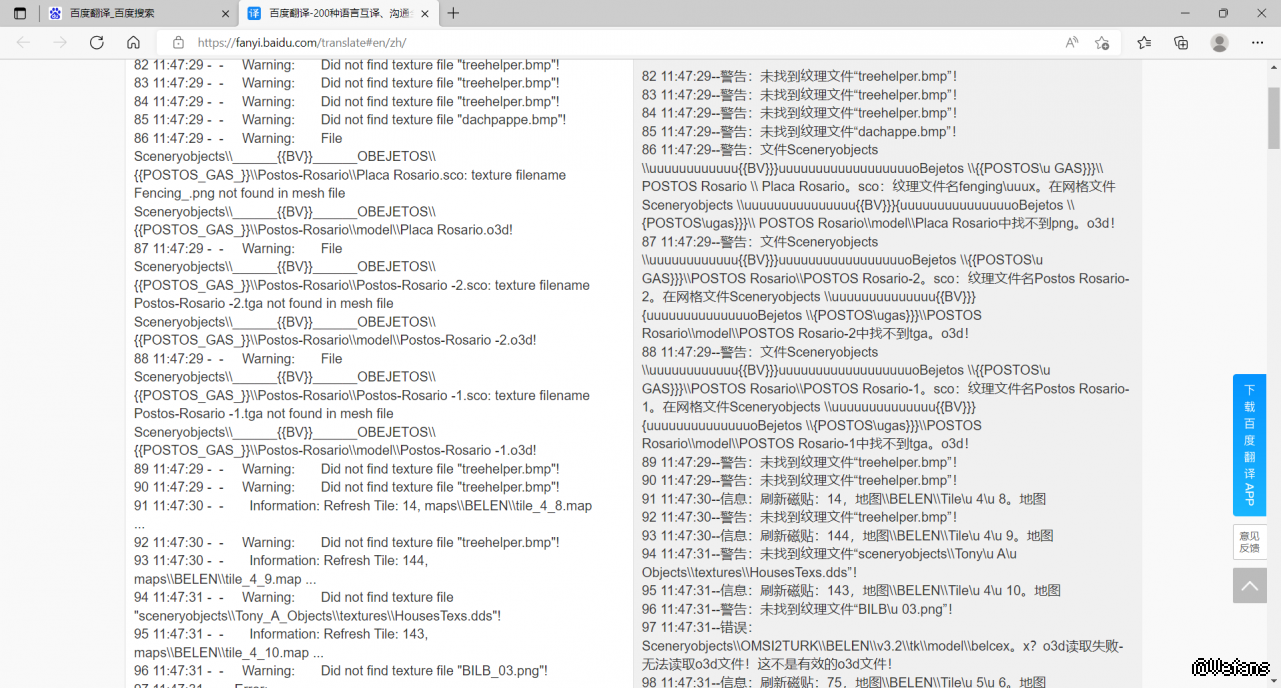Click source line 96 "BILB_03.png"

tap(341, 670)
